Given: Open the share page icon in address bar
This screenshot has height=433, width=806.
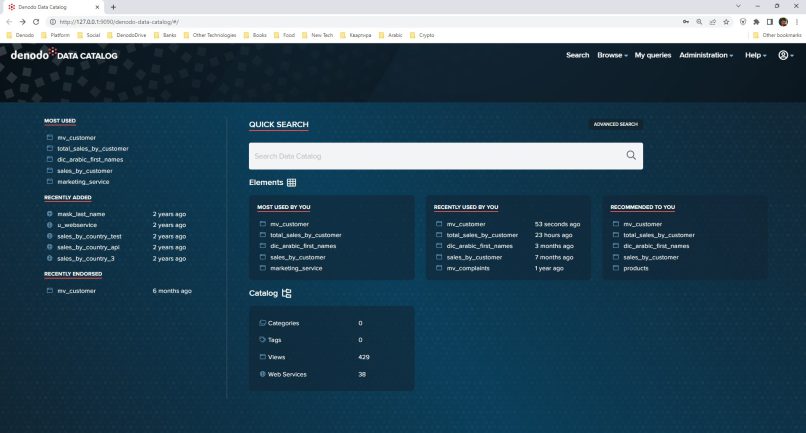Looking at the screenshot, I should pyautogui.click(x=712, y=22).
